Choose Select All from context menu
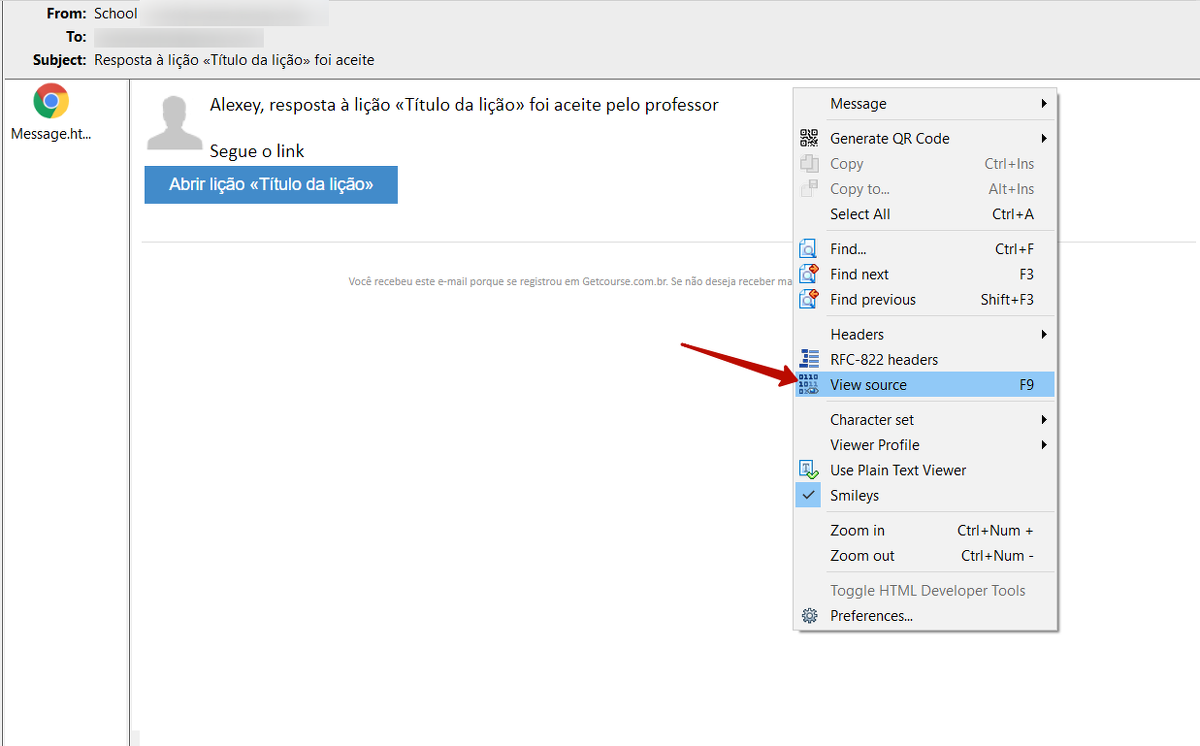This screenshot has height=746, width=1200. (x=860, y=214)
